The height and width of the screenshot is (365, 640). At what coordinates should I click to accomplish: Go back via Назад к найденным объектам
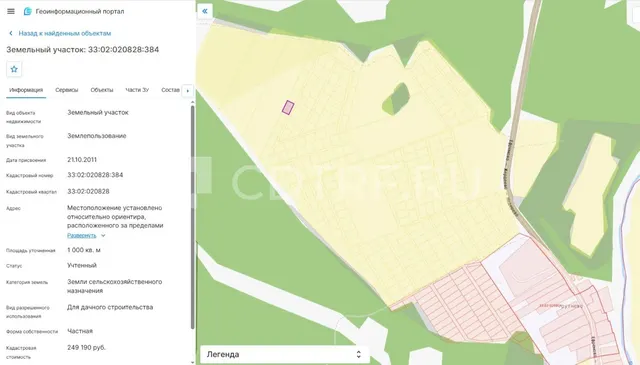pos(64,33)
